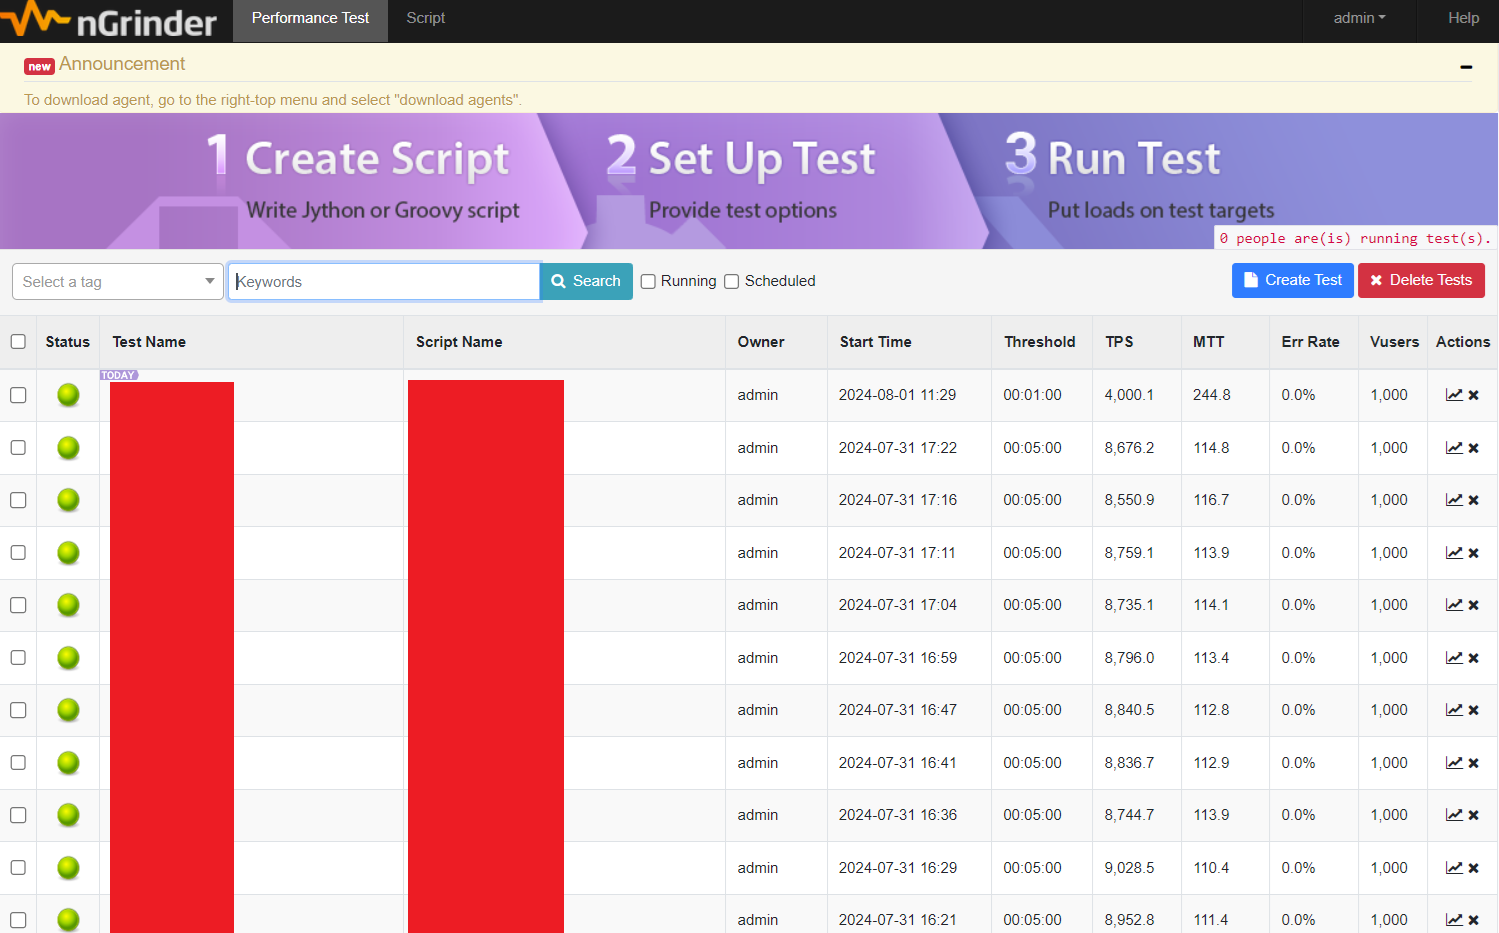Delete the 2024-07-31 16:41 test row
This screenshot has height=933, width=1499.
tap(1474, 763)
